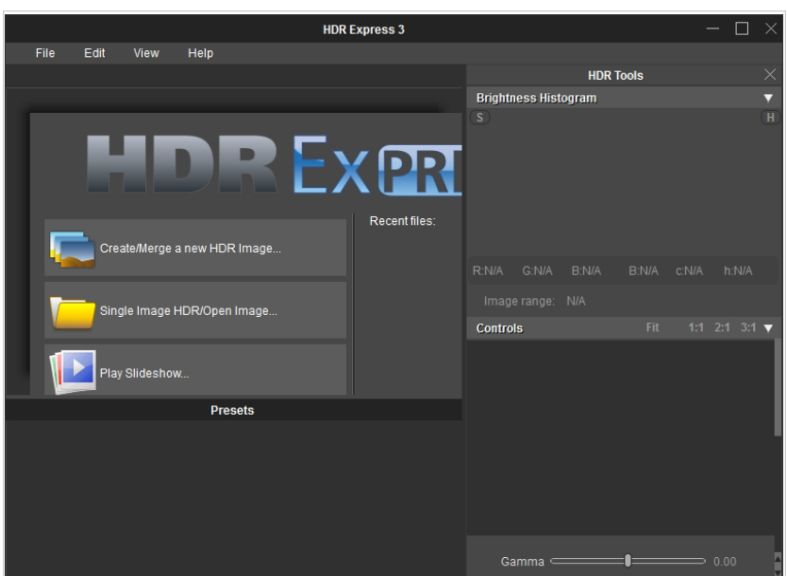
Task: Open the Edit menu
Action: click(94, 53)
